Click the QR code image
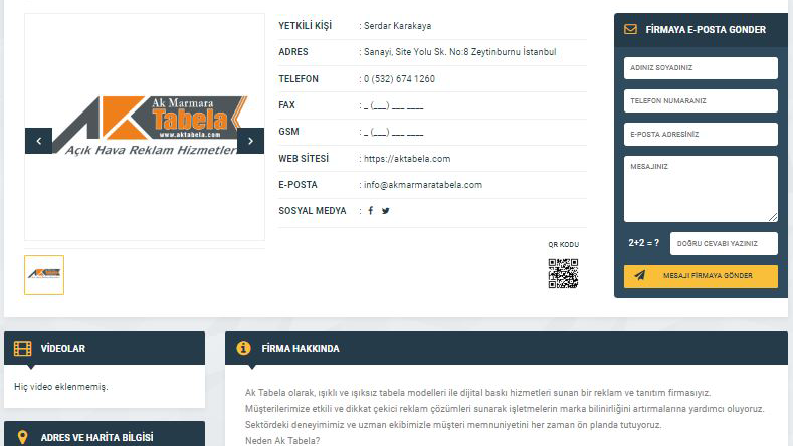793x446 pixels. point(563,274)
